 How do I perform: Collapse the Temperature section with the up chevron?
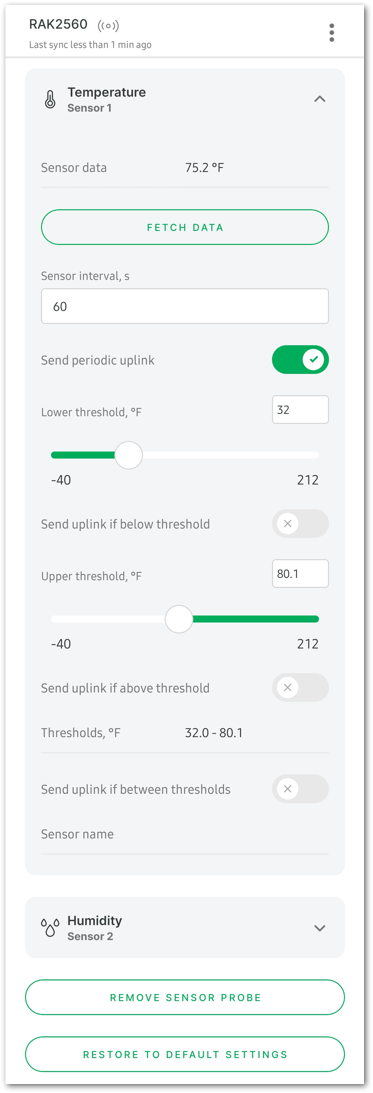[x=320, y=100]
